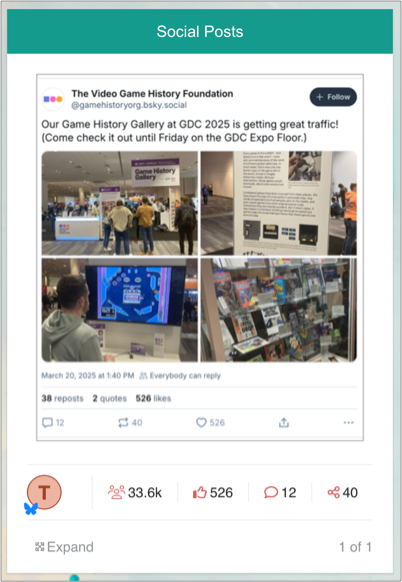Click the audience reach icon showing 33.6k
Screen dimensions: 402x582
tap(116, 493)
